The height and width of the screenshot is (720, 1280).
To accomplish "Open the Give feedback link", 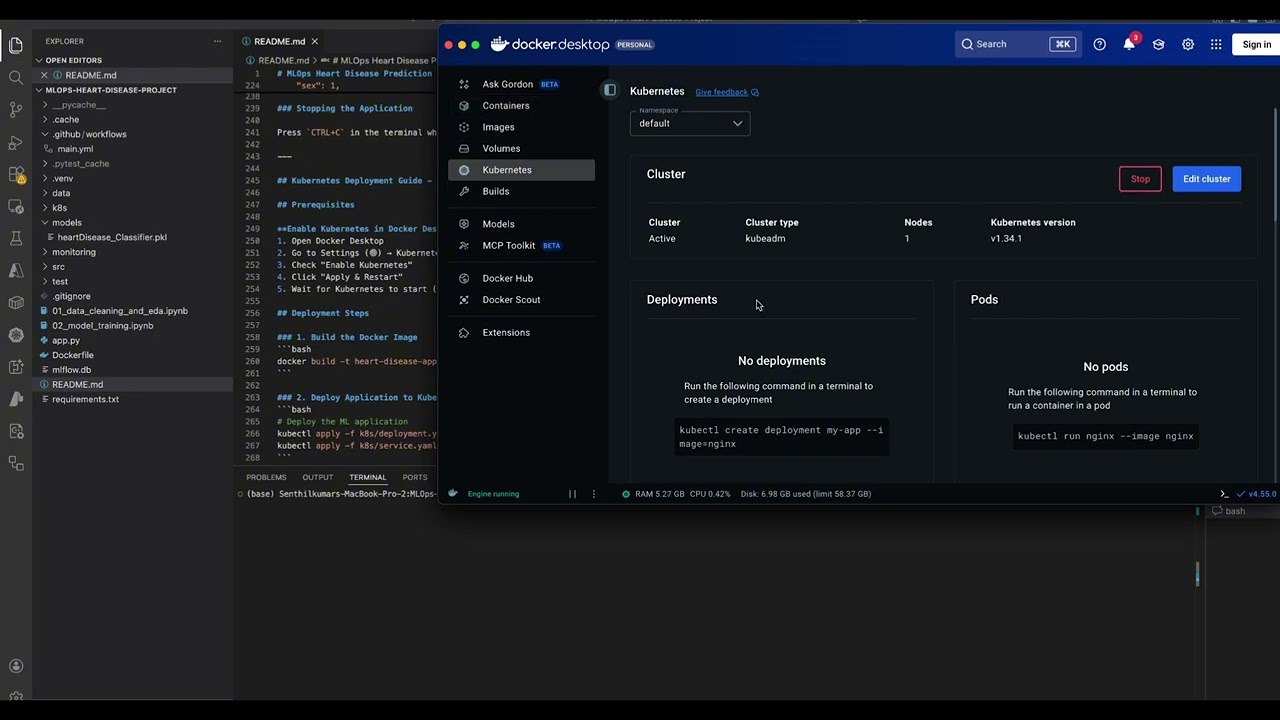I will click(x=726, y=92).
